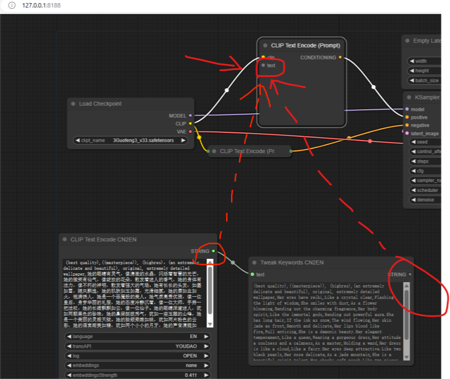Decrease the batch_size value on Empty Latent
This screenshot has height=379, width=450.
click(x=412, y=80)
